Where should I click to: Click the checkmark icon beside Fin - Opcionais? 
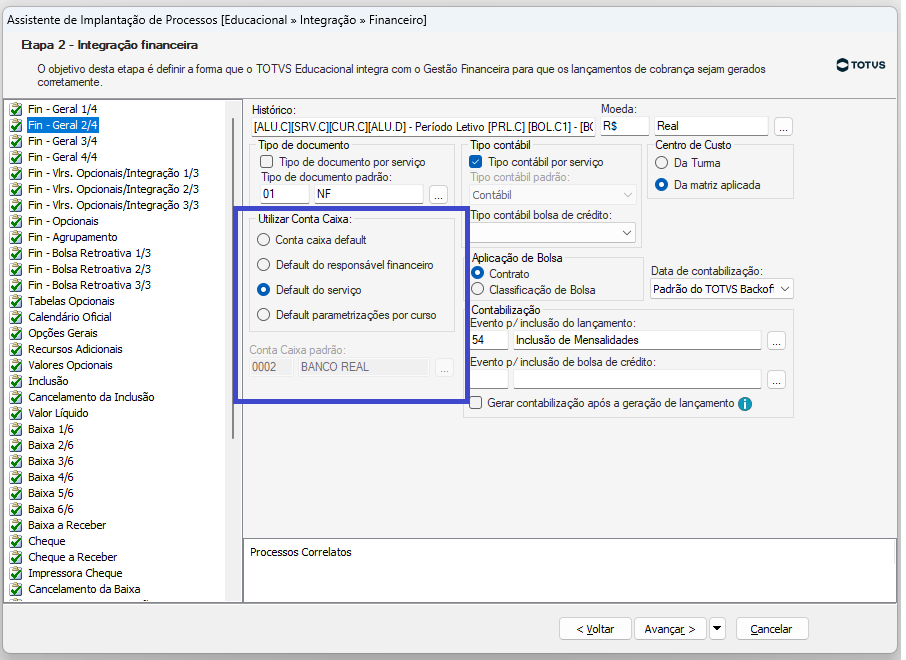point(16,221)
